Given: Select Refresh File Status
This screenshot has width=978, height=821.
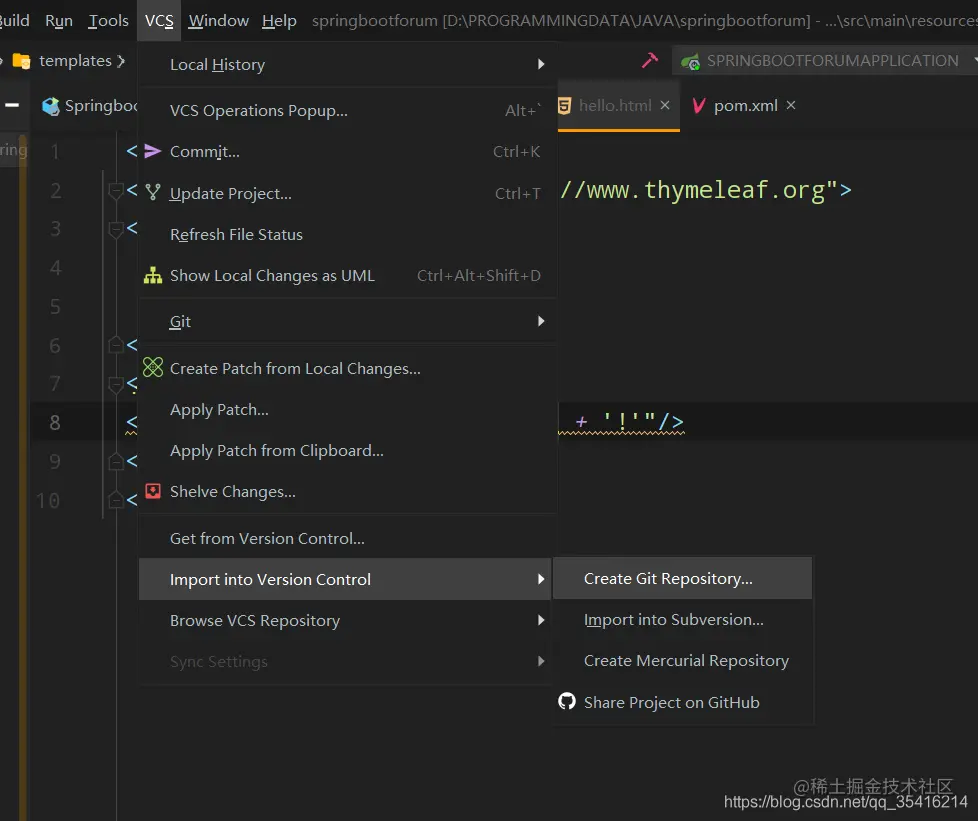Looking at the screenshot, I should click(345, 235).
